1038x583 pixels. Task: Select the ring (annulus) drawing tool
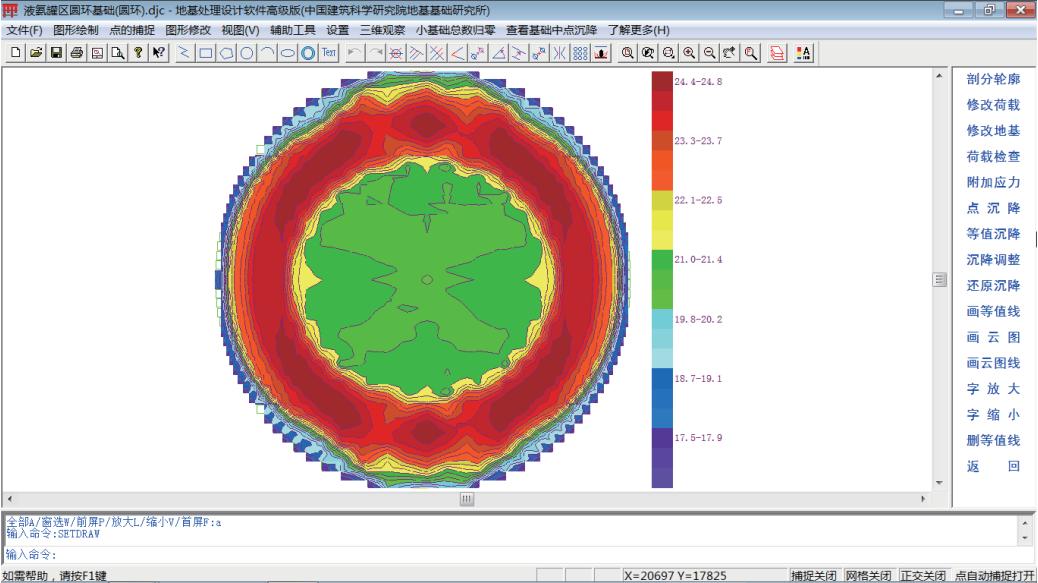point(308,51)
